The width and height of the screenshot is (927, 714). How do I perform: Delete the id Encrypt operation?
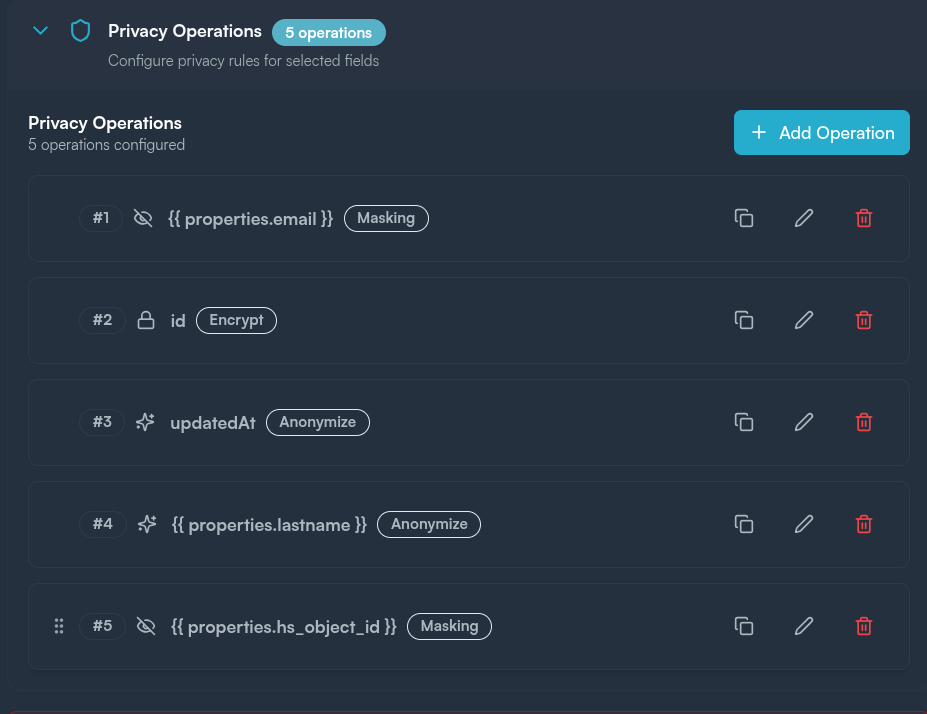click(864, 320)
